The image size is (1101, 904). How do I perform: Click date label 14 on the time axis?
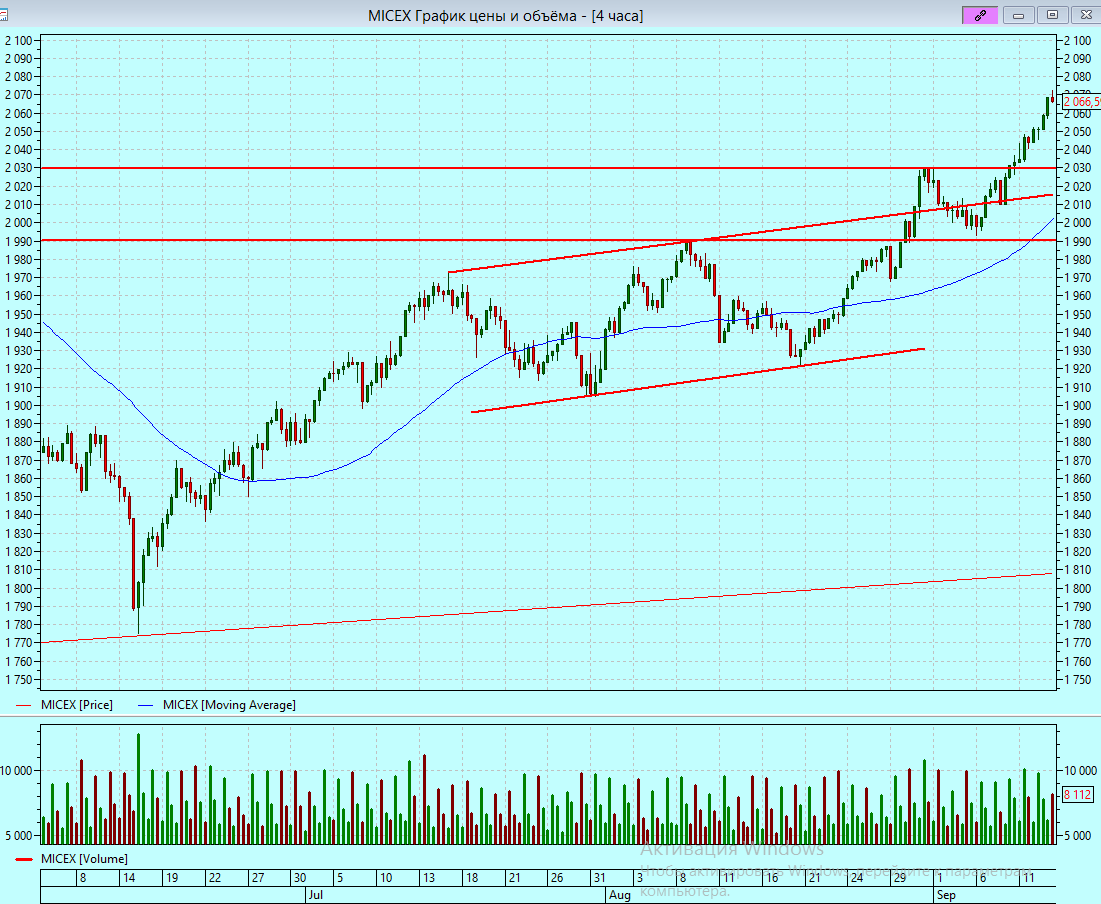pyautogui.click(x=129, y=877)
